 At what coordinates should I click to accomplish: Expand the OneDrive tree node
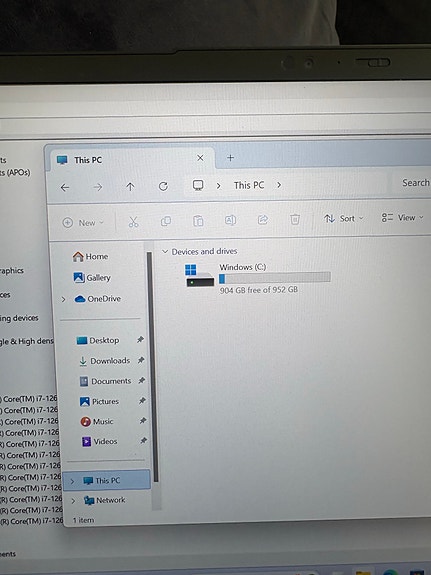[63, 300]
